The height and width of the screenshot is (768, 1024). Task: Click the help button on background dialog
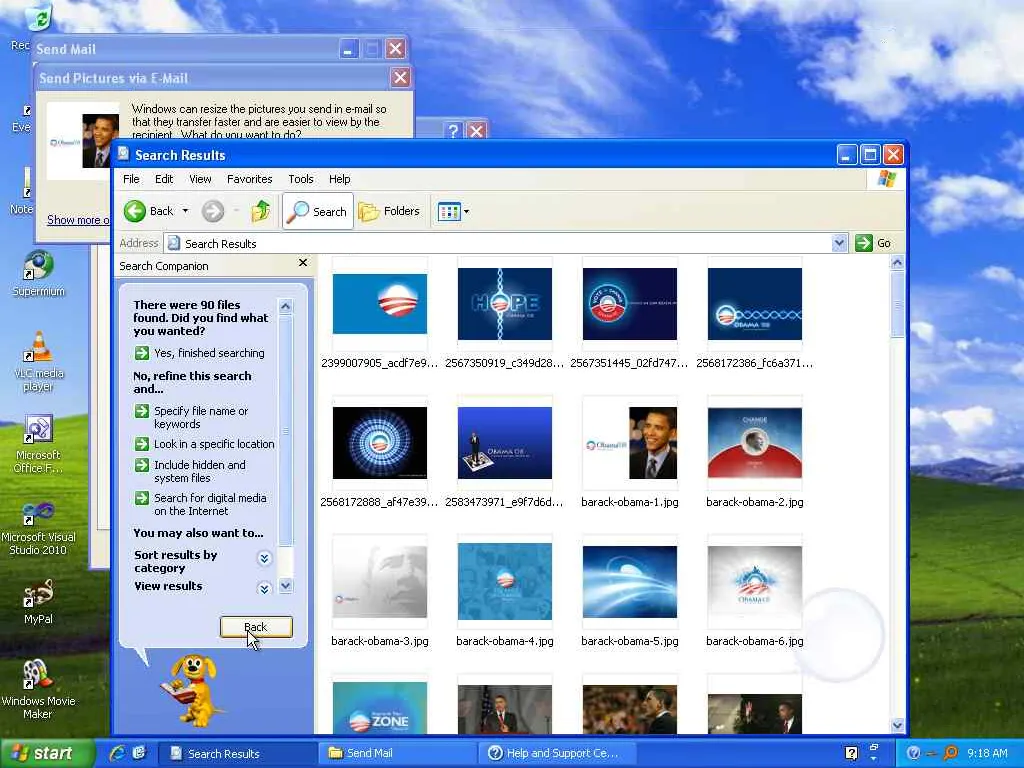click(x=453, y=131)
